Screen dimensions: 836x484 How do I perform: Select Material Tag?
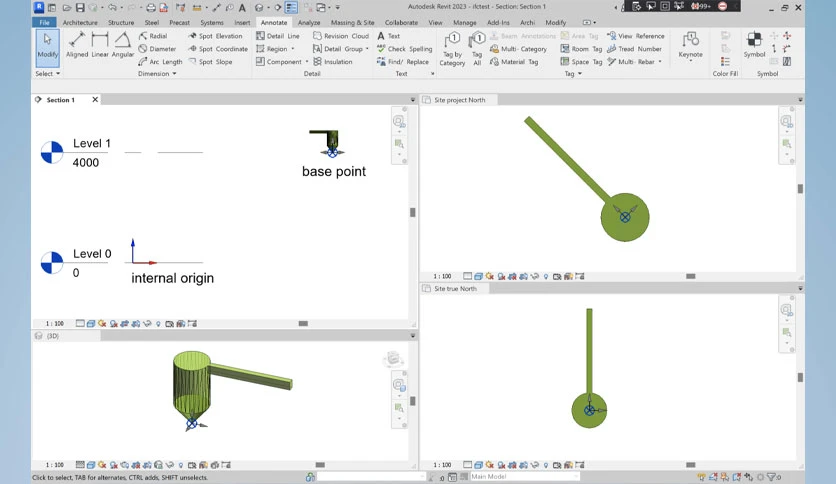(x=514, y=62)
